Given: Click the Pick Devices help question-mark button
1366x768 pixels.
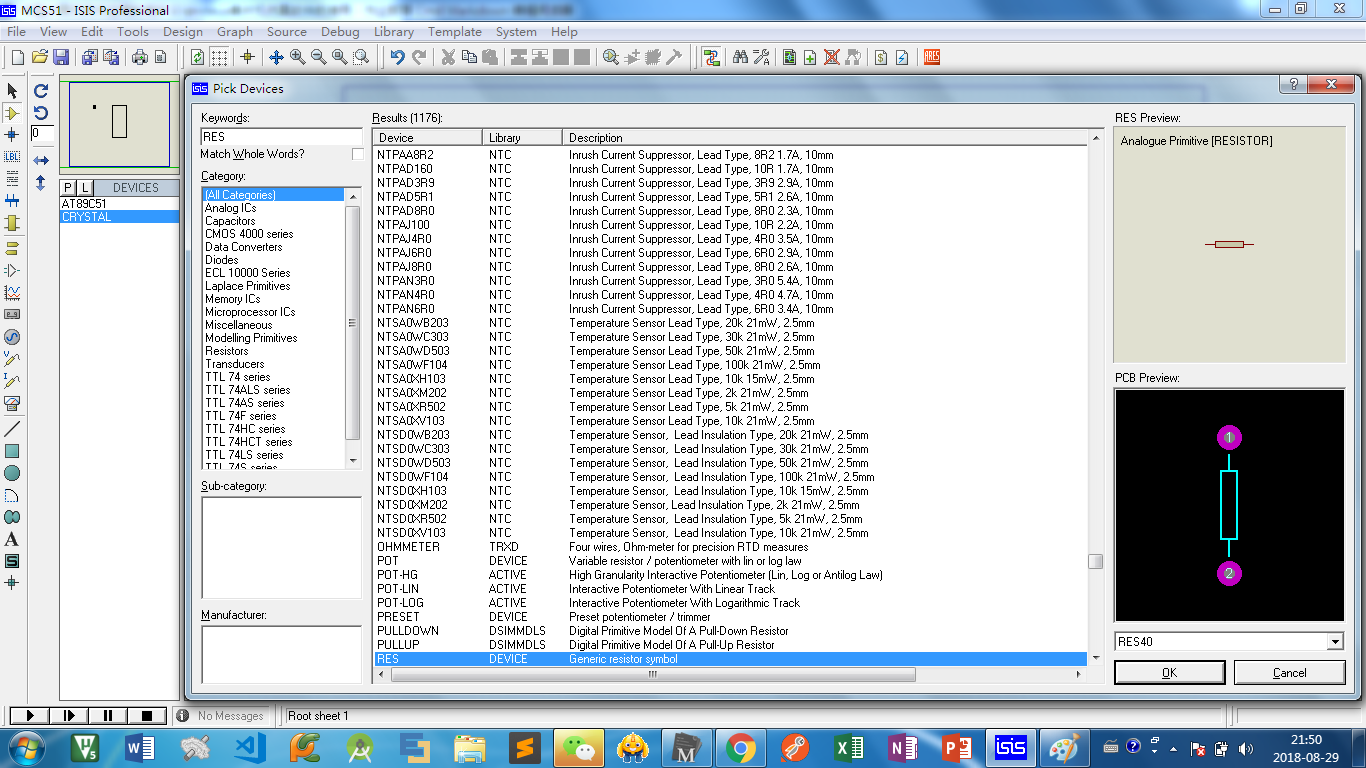Looking at the screenshot, I should tap(1293, 84).
